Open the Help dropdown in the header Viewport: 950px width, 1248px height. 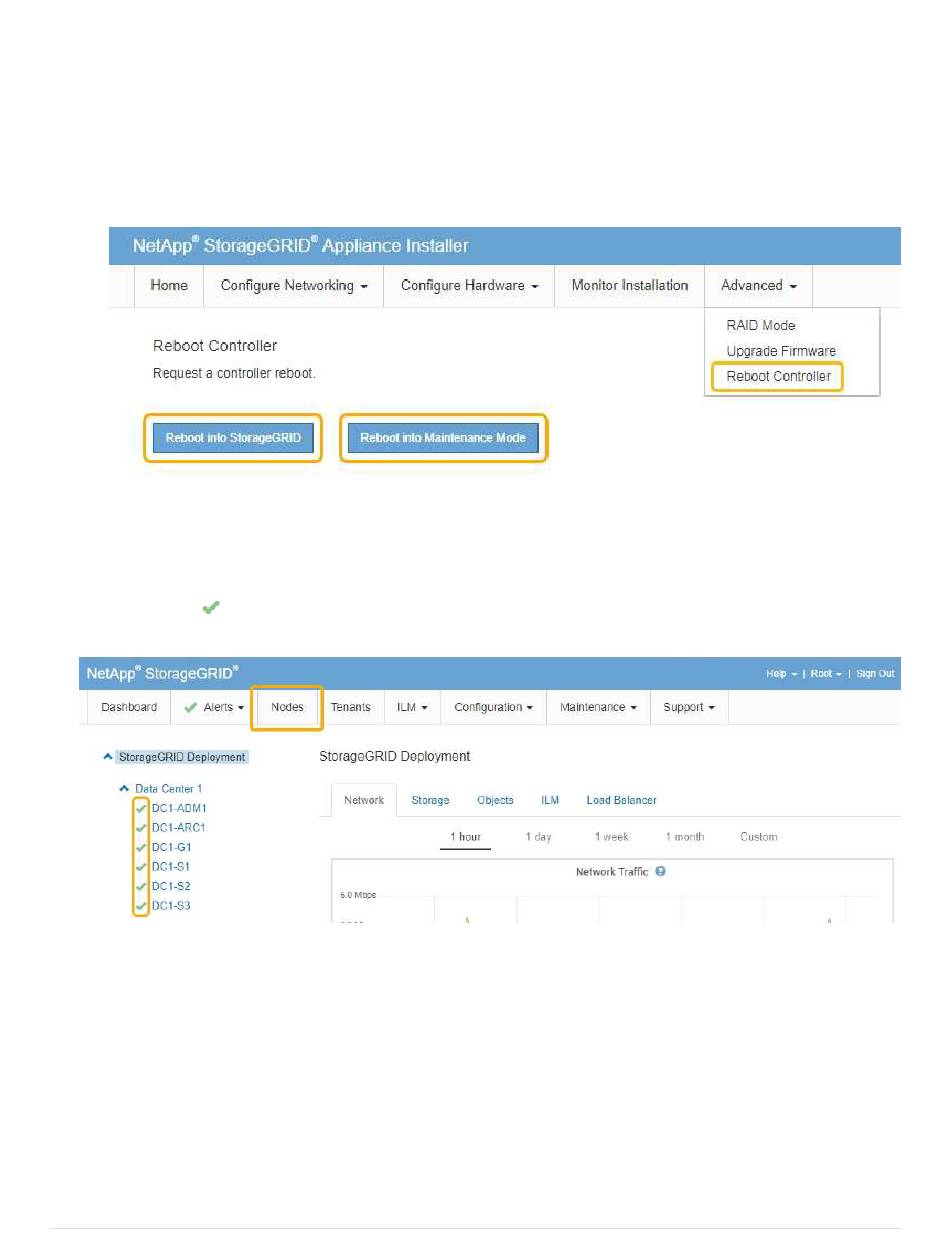click(x=780, y=674)
